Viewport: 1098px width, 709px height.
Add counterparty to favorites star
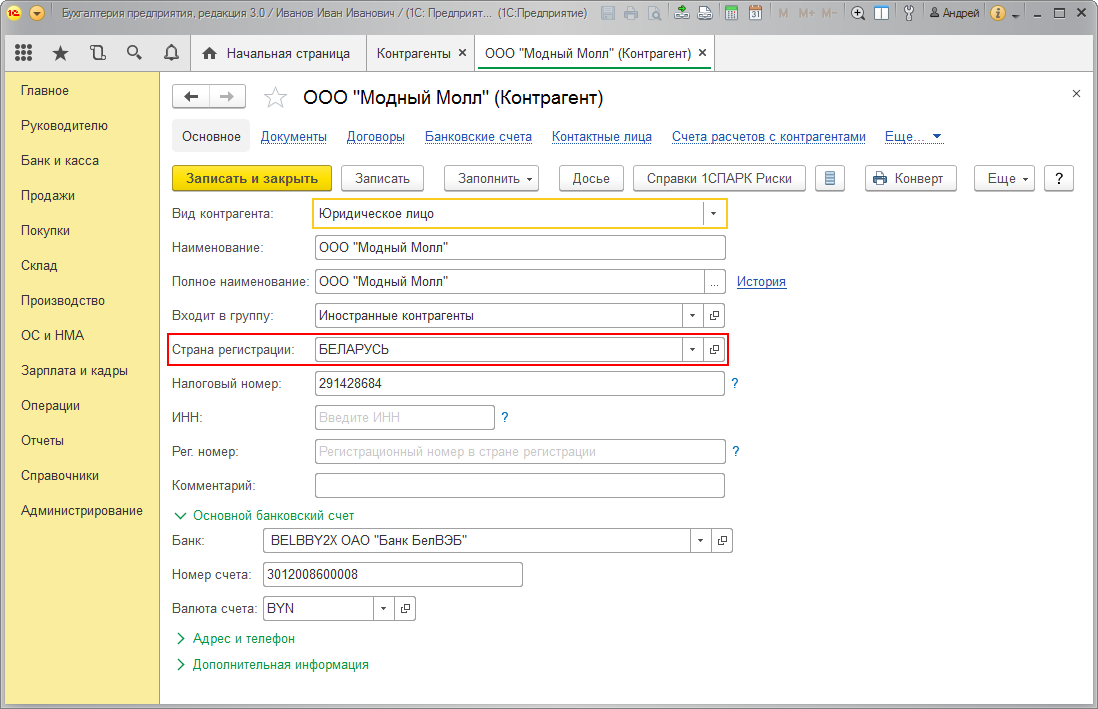(x=275, y=97)
